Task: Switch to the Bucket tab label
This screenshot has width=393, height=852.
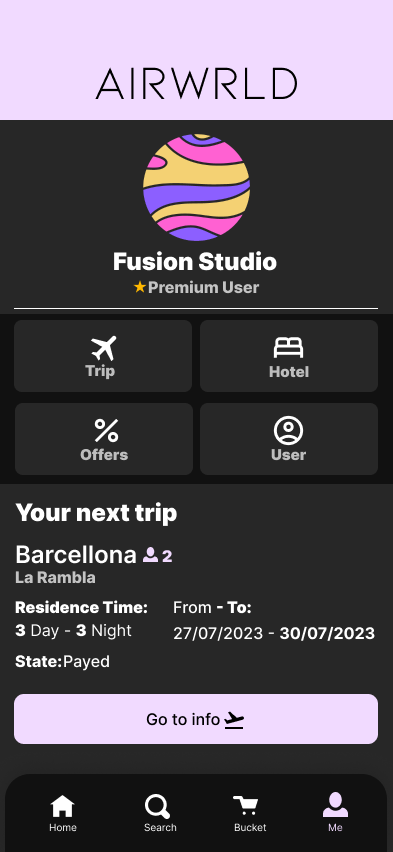Action: coord(250,828)
